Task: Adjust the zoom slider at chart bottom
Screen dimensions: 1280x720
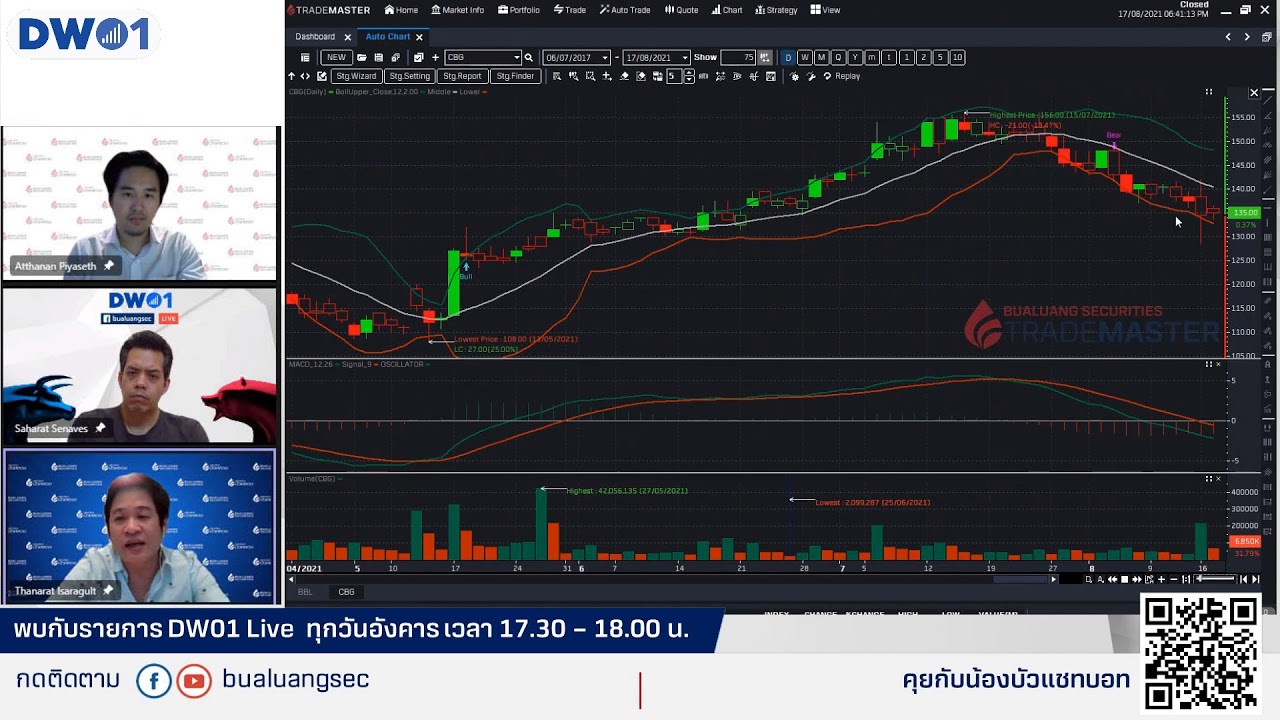Action: click(x=1216, y=579)
